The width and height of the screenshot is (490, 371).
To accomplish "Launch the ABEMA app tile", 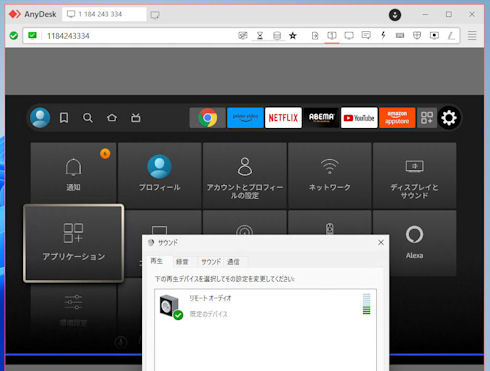I will [x=321, y=118].
